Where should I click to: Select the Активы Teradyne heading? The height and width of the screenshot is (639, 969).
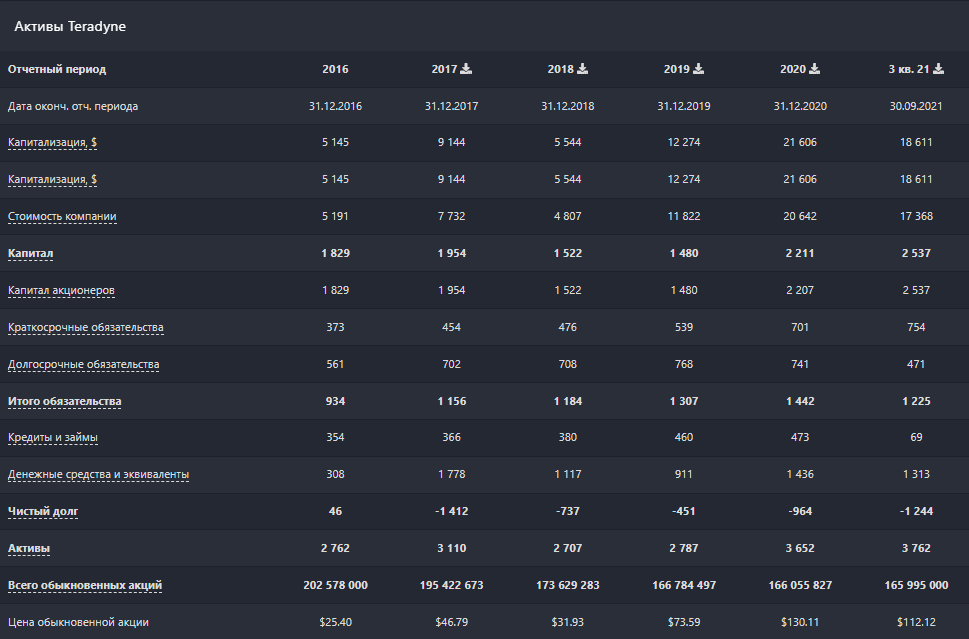[70, 27]
